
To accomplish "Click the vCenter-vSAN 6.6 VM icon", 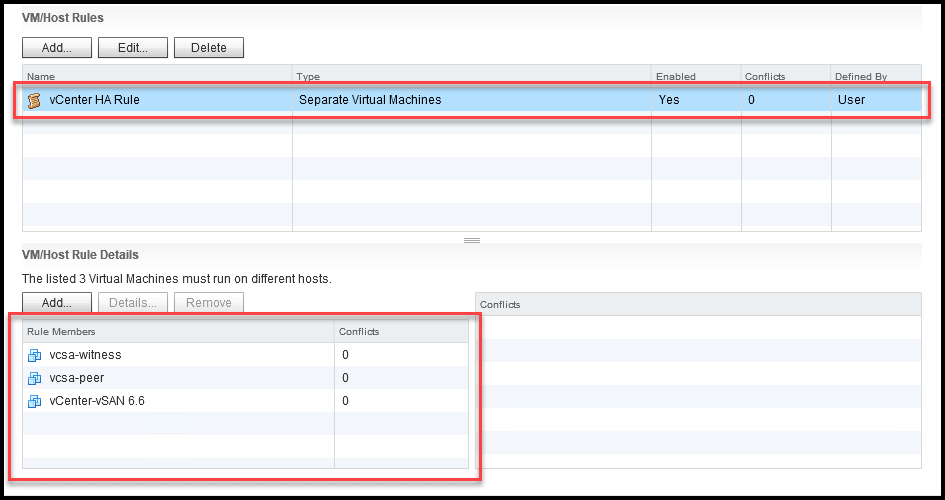I will click(x=34, y=401).
